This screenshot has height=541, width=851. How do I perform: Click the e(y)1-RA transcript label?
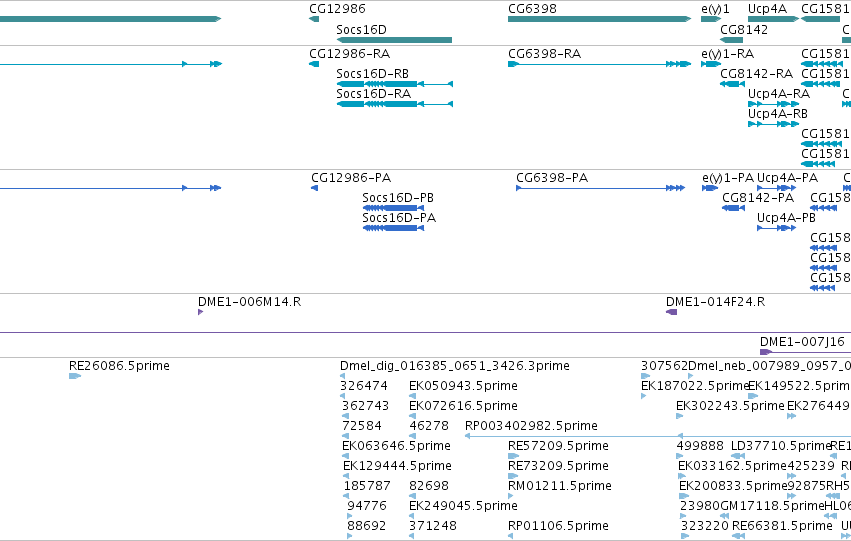pyautogui.click(x=727, y=54)
